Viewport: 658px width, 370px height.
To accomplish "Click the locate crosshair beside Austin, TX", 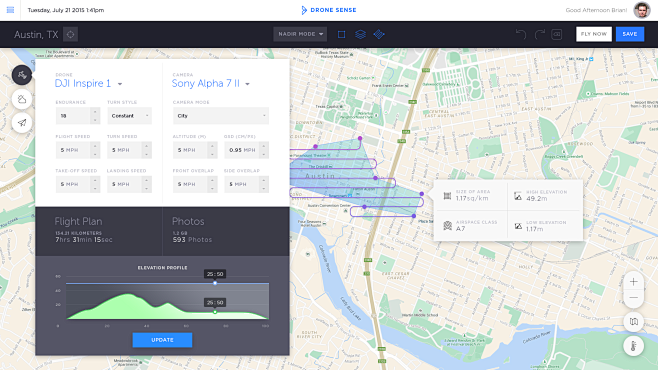I will click(x=70, y=34).
